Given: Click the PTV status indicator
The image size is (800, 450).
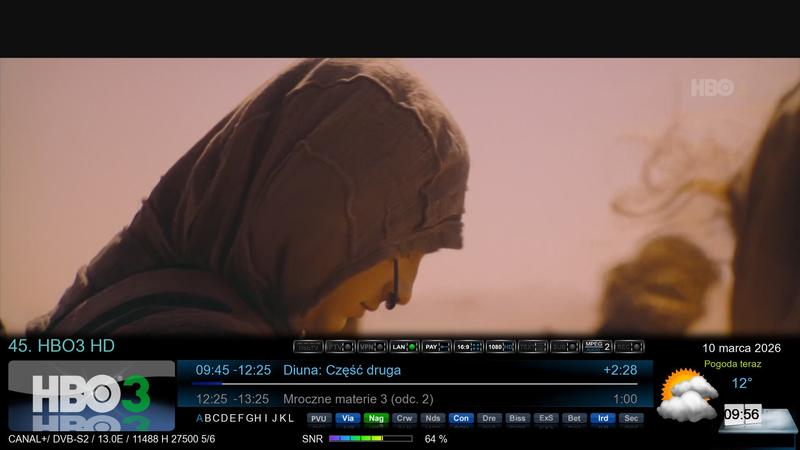Looking at the screenshot, I should (340, 347).
